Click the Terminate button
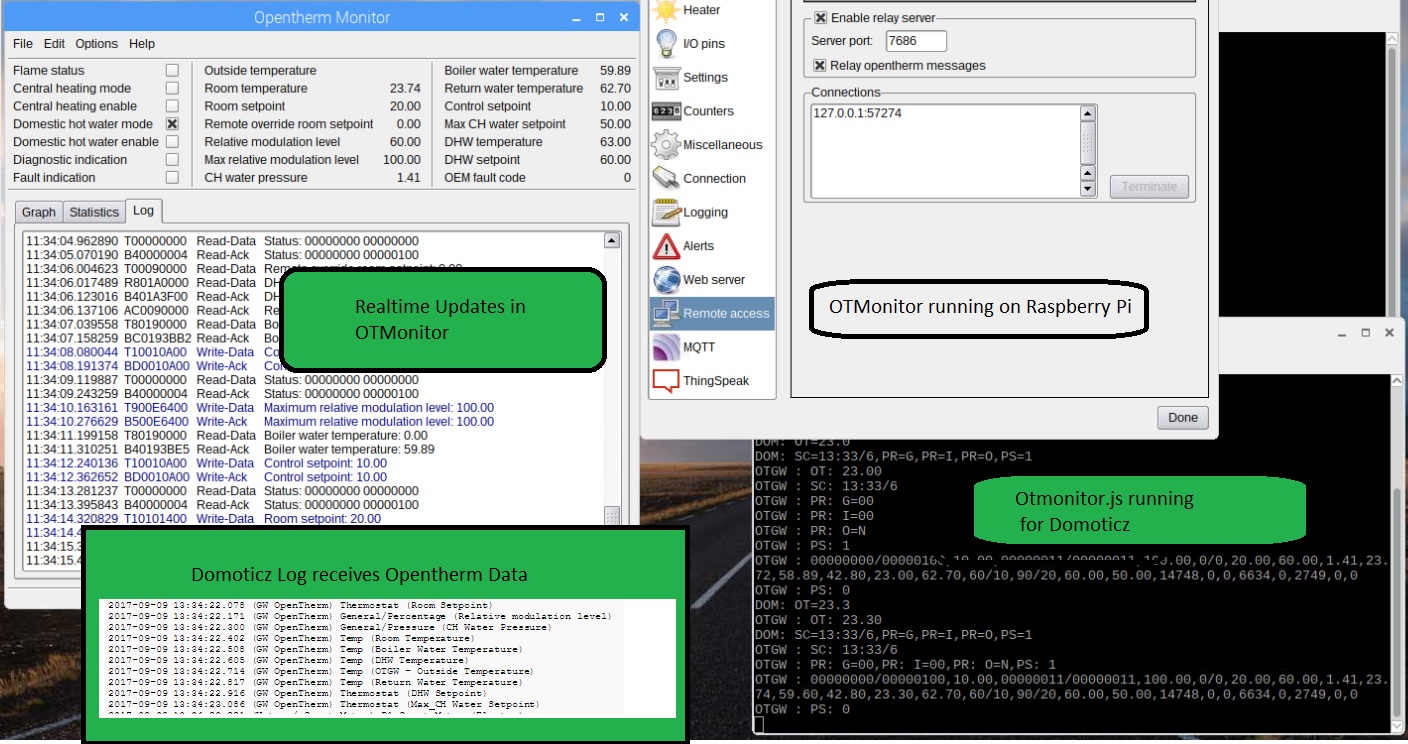The height and width of the screenshot is (744, 1408). 1149,187
